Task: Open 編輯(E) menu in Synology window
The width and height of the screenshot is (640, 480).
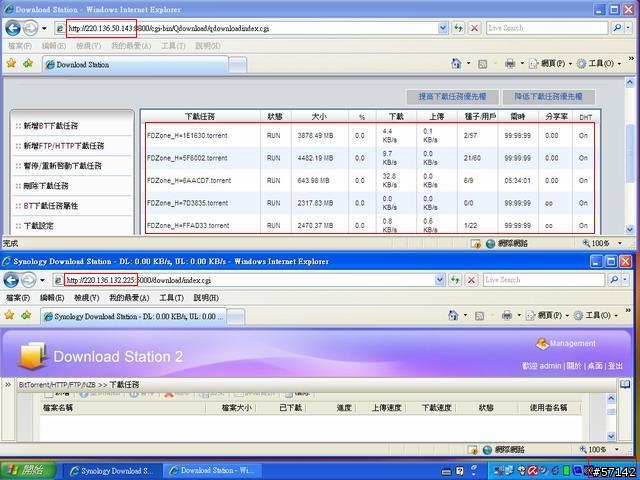Action: [x=52, y=298]
